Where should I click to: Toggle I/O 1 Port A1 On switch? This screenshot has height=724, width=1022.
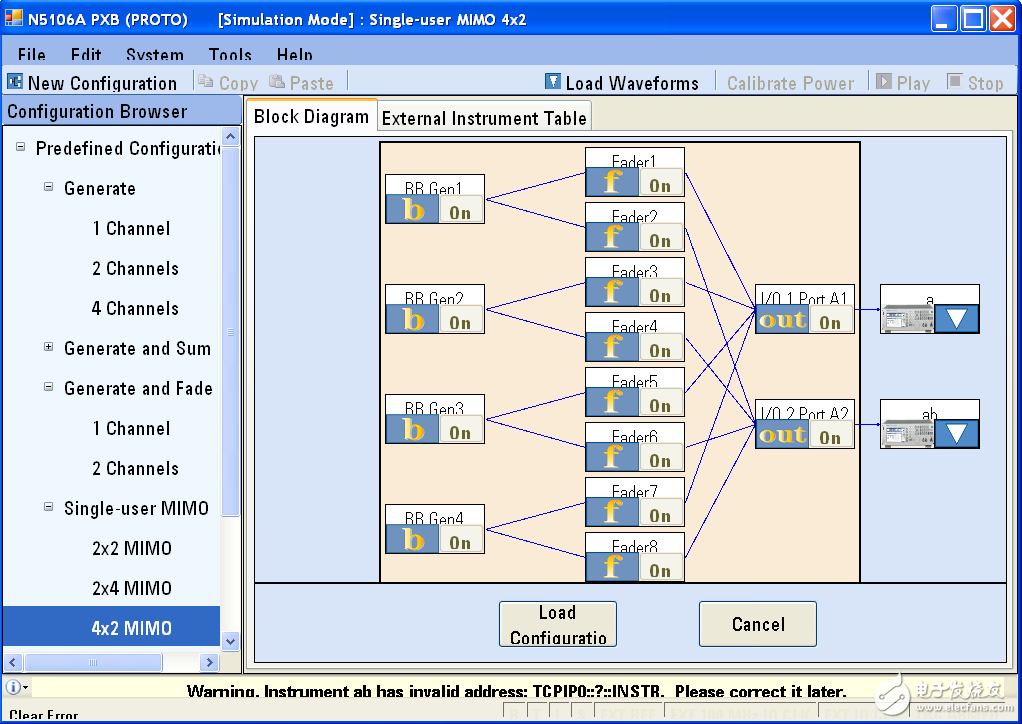click(831, 321)
